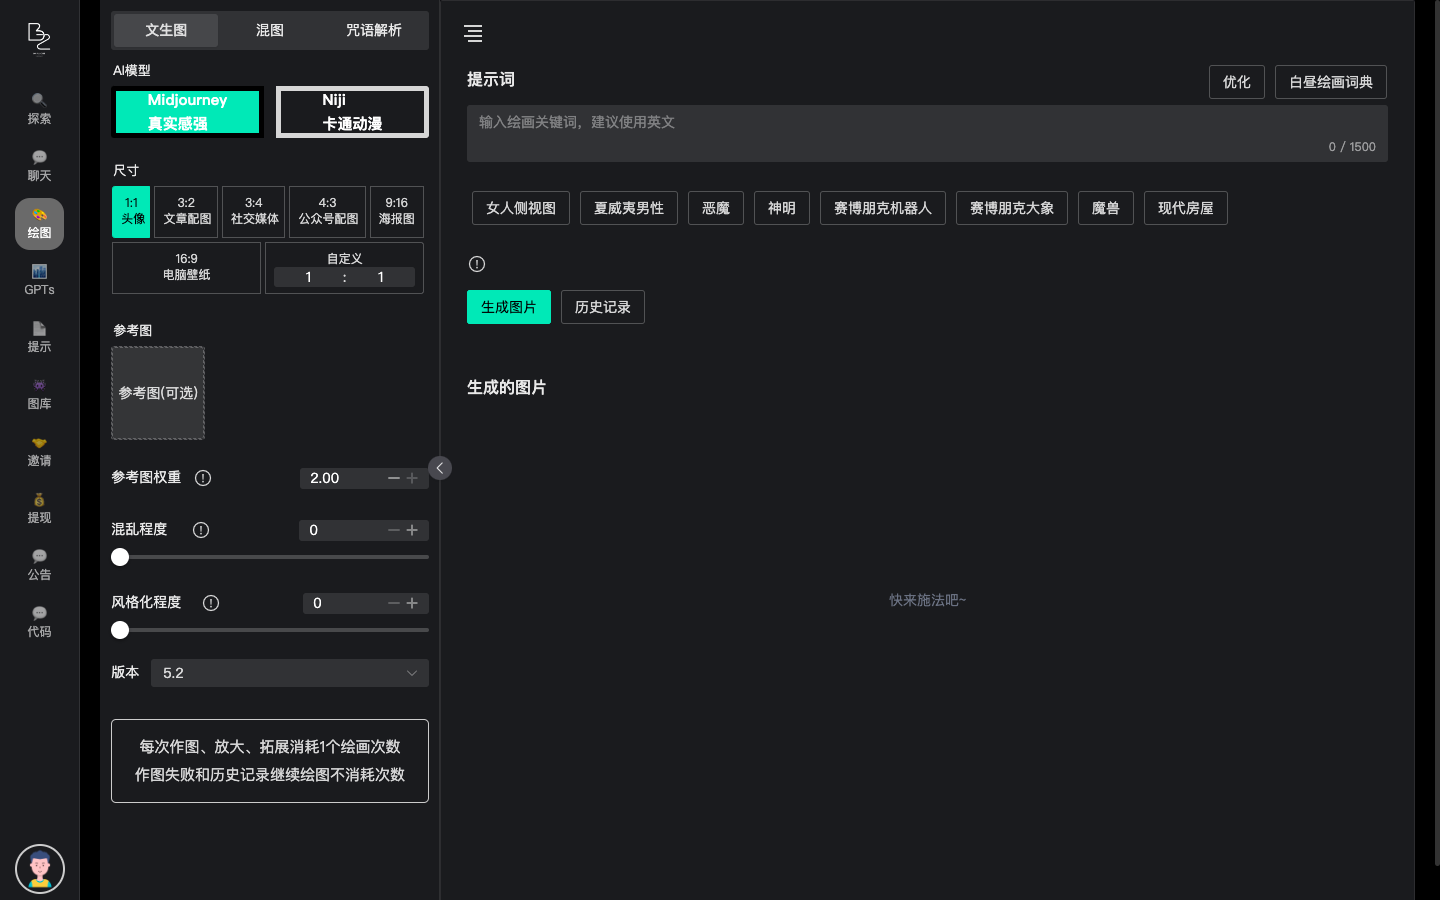Collapse the left settings panel with the chevron

pyautogui.click(x=439, y=467)
